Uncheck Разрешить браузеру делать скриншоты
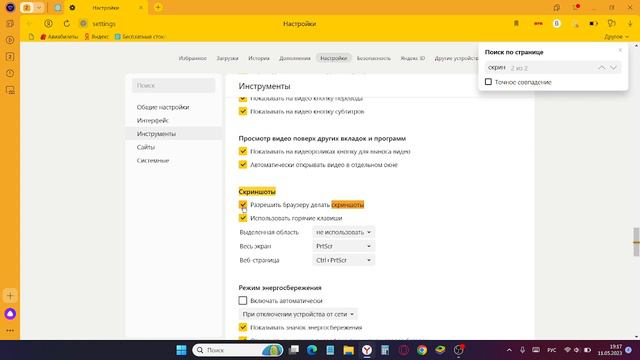The height and width of the screenshot is (360, 640). click(x=243, y=204)
